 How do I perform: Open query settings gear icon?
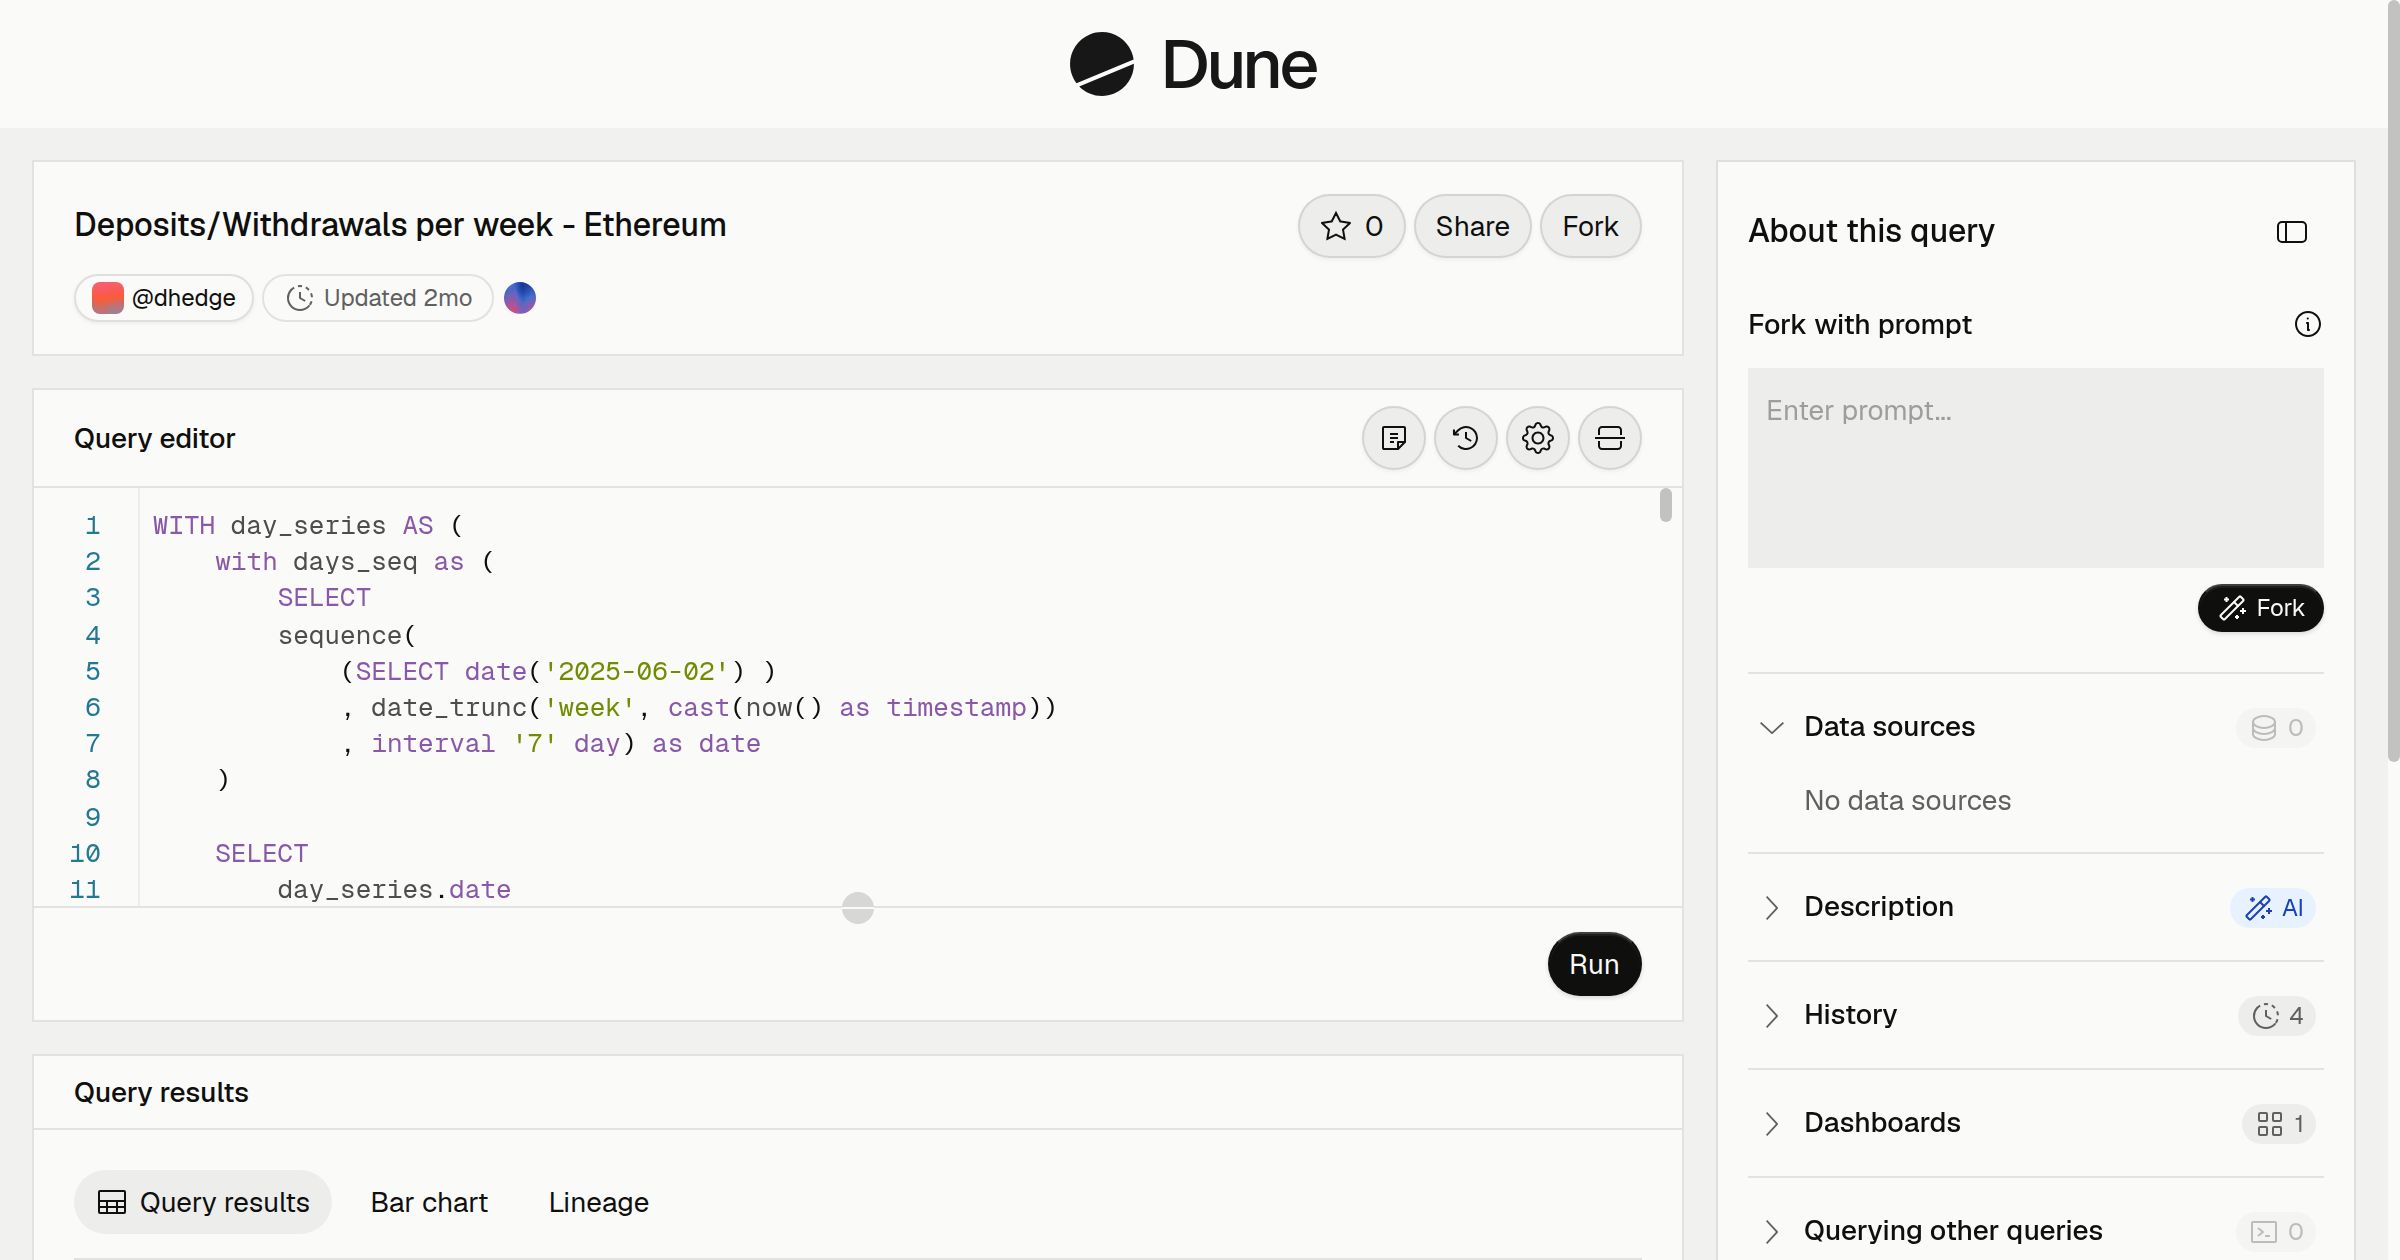(1538, 438)
